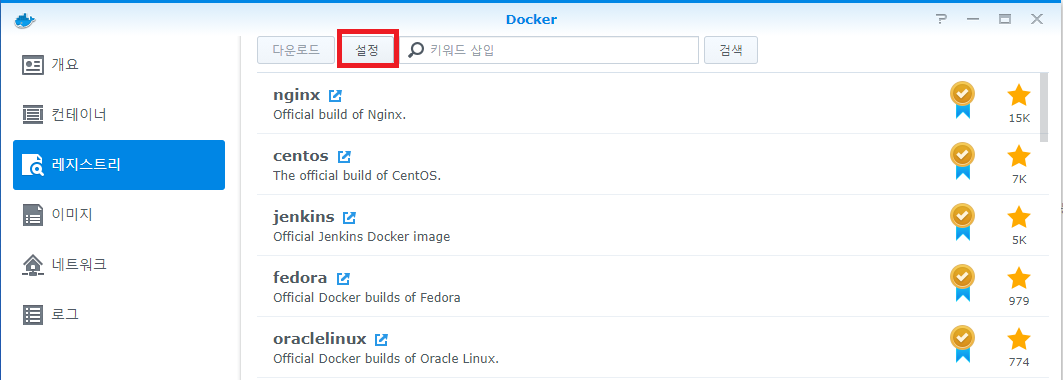1063x380 pixels.
Task: Close the Docker window
Action: coord(1037,20)
